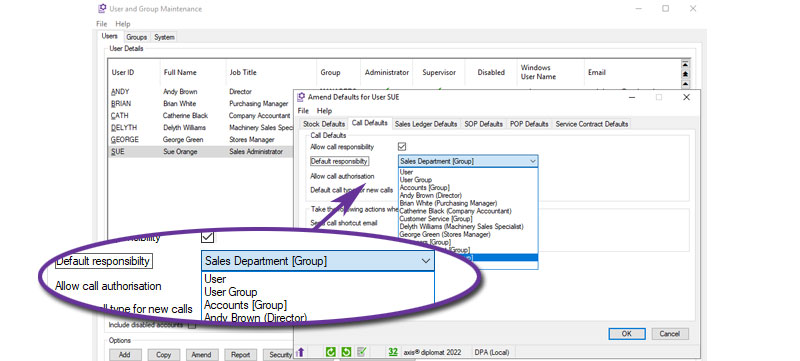Click the Supervisor column header
The height and width of the screenshot is (361, 800).
tap(439, 72)
